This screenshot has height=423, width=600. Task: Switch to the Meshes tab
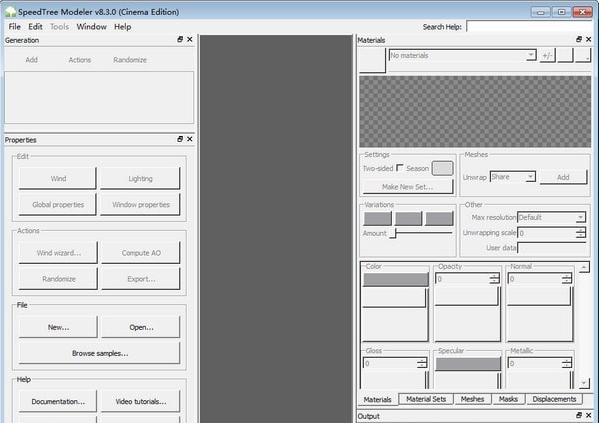tap(472, 399)
